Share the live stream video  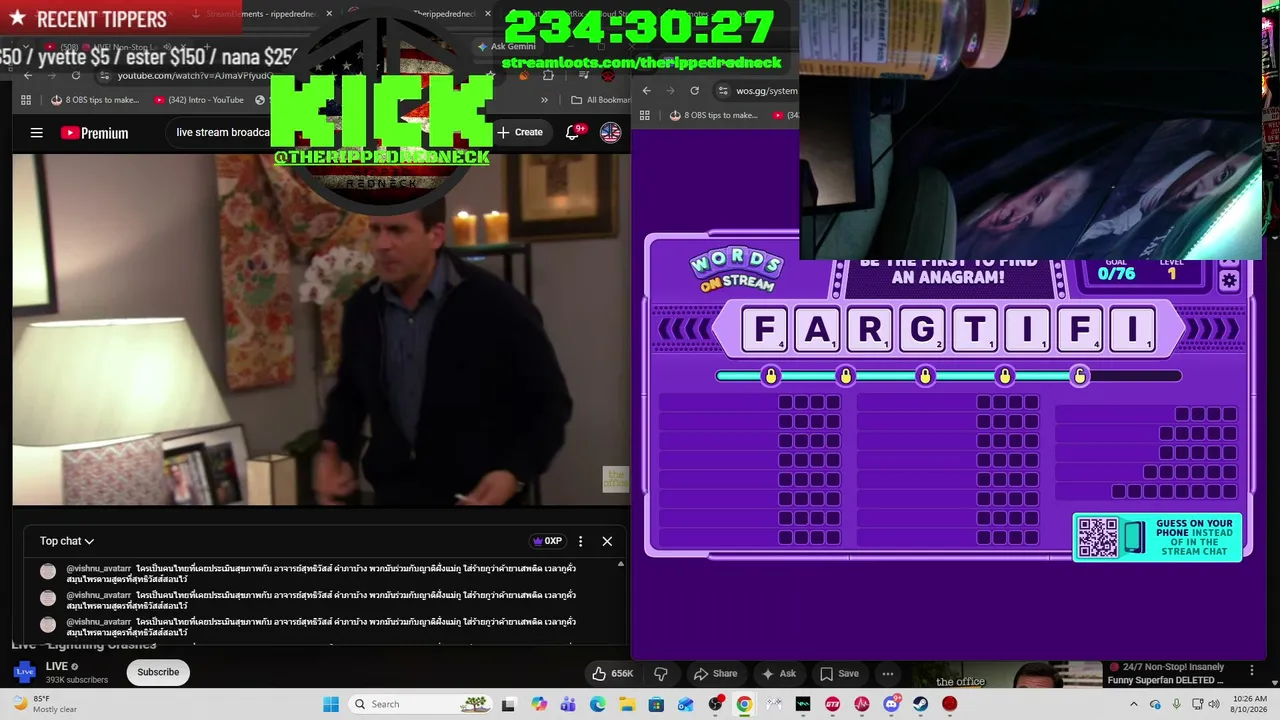click(716, 673)
